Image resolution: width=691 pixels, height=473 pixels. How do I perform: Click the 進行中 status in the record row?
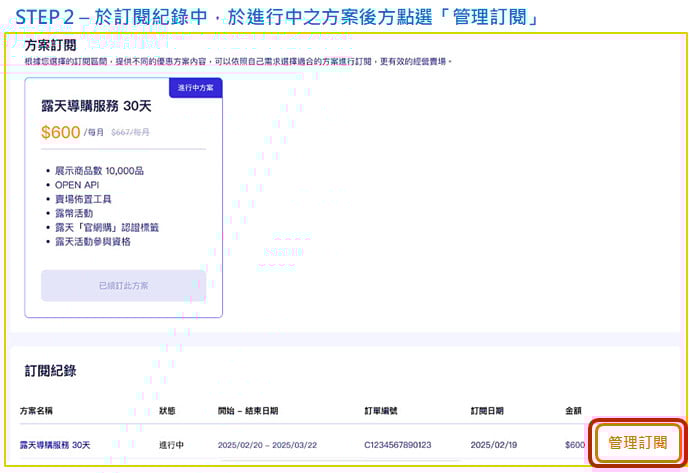[x=172, y=444]
